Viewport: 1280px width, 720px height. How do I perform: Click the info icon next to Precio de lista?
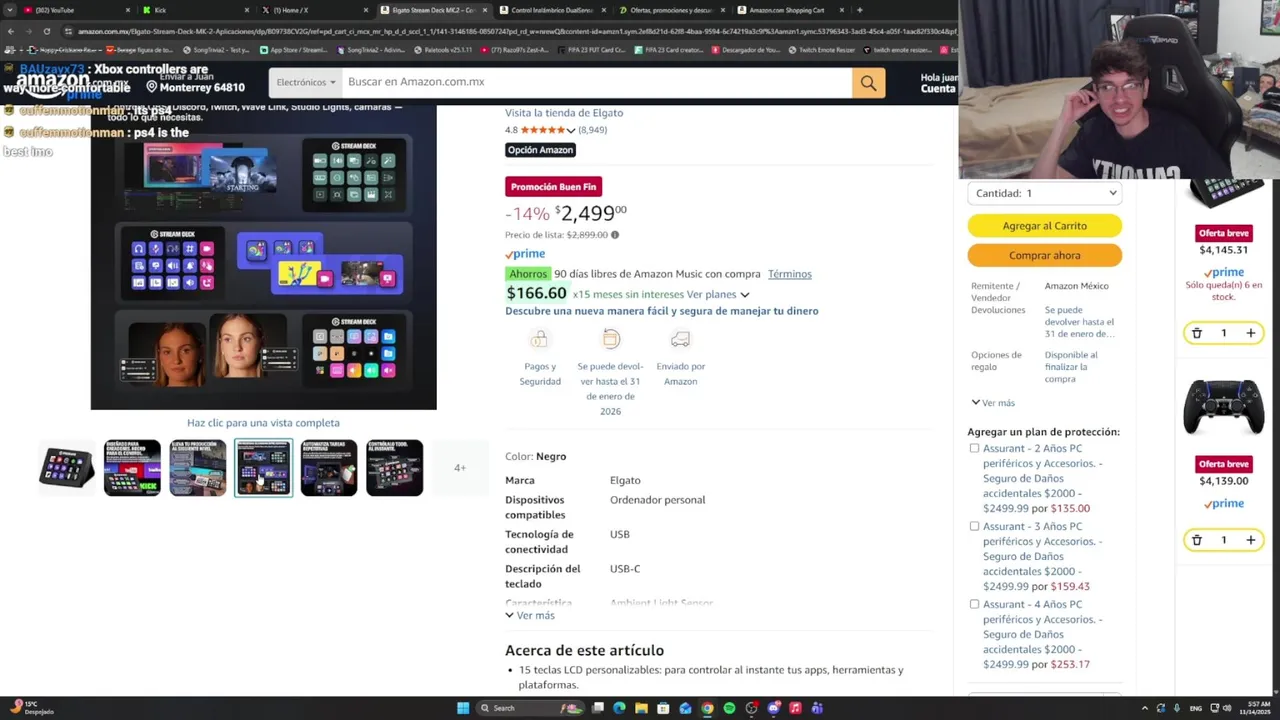point(615,235)
